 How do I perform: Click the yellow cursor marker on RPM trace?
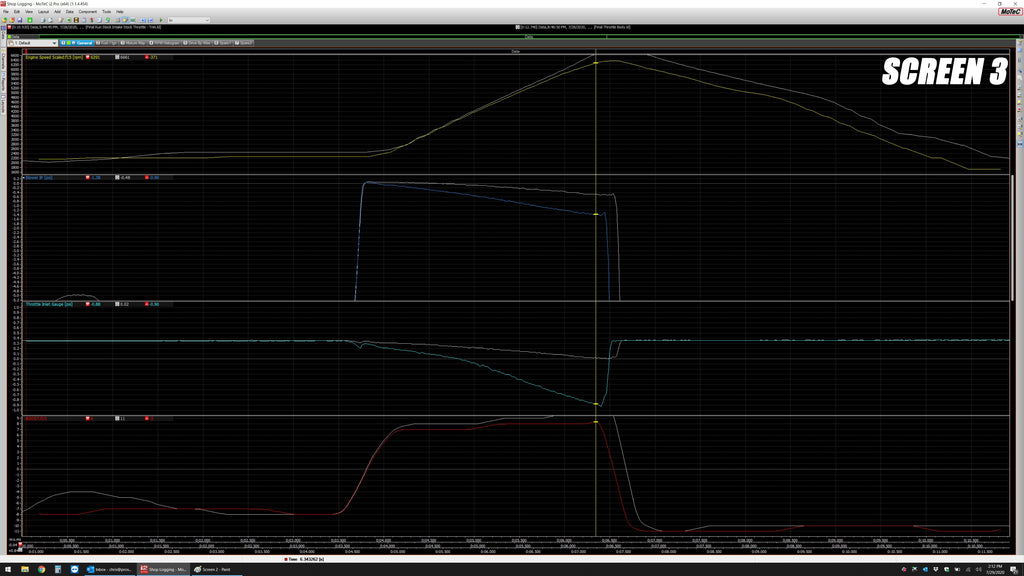point(596,63)
